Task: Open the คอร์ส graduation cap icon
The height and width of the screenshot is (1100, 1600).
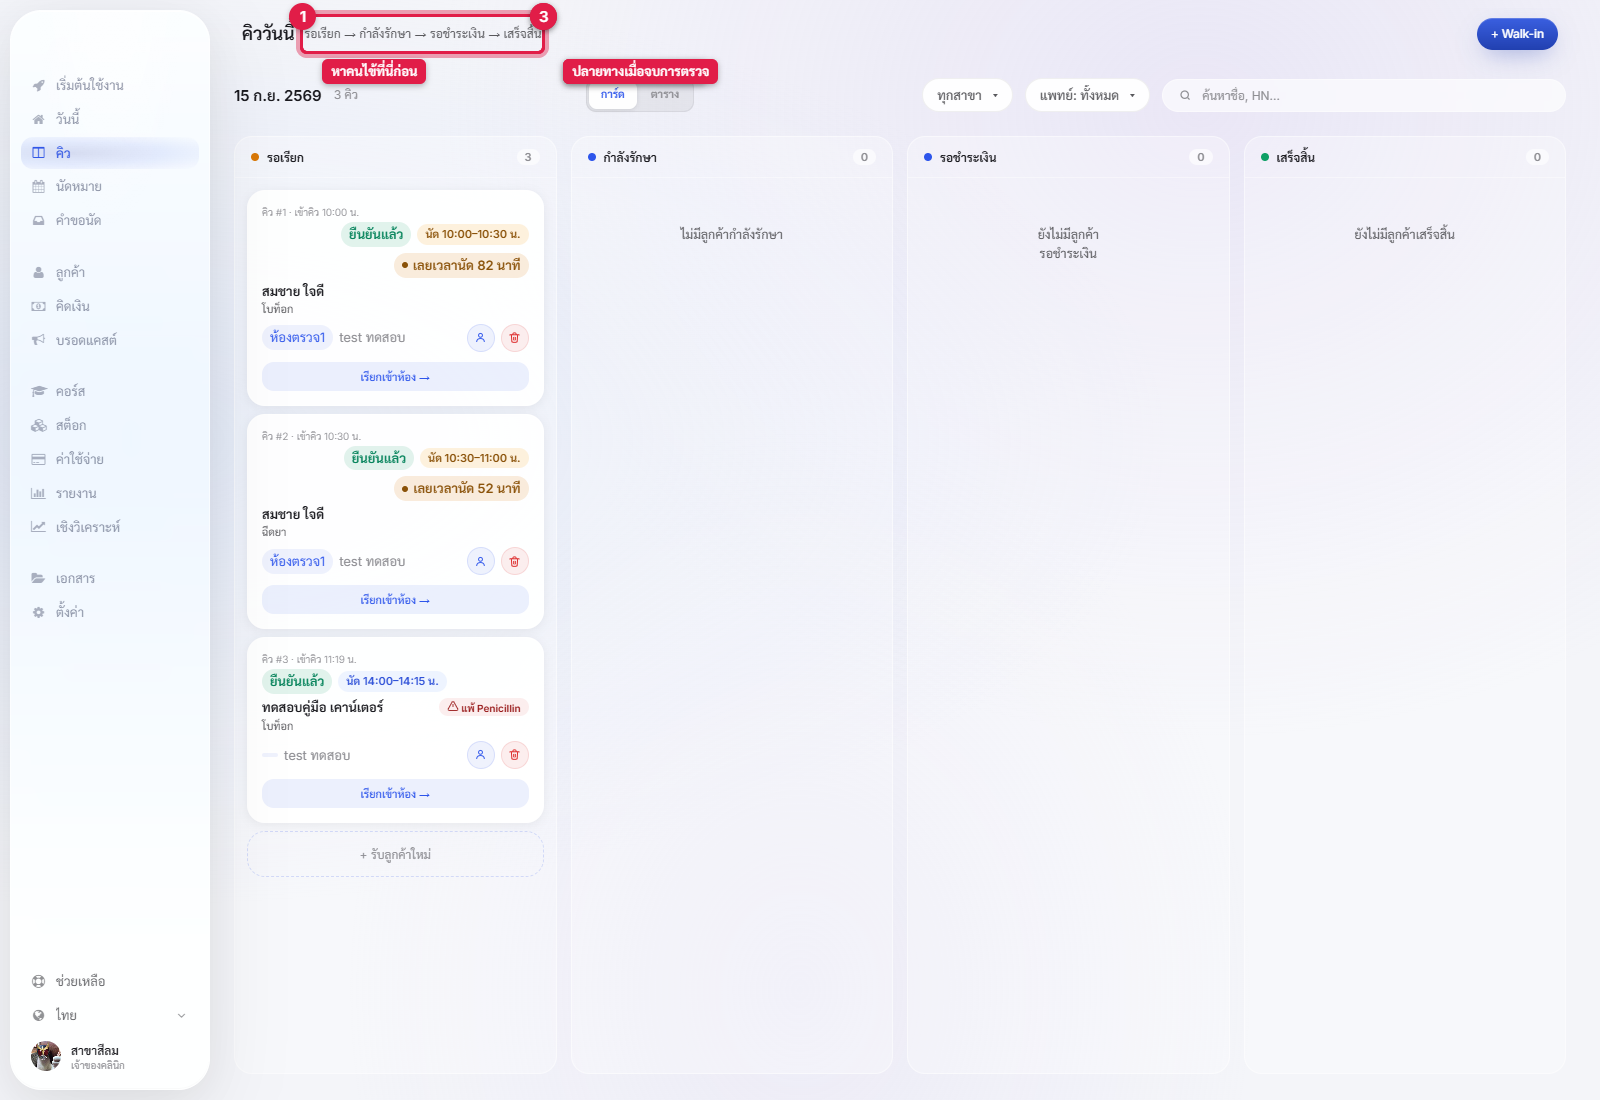Action: click(38, 391)
